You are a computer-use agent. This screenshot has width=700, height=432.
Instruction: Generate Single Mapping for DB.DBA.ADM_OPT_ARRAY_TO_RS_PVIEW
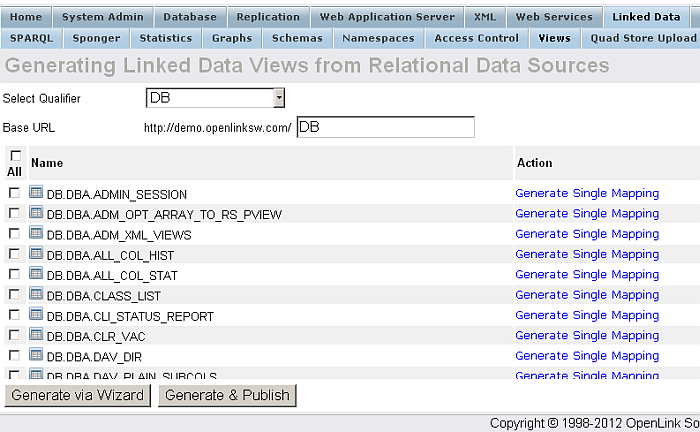587,213
